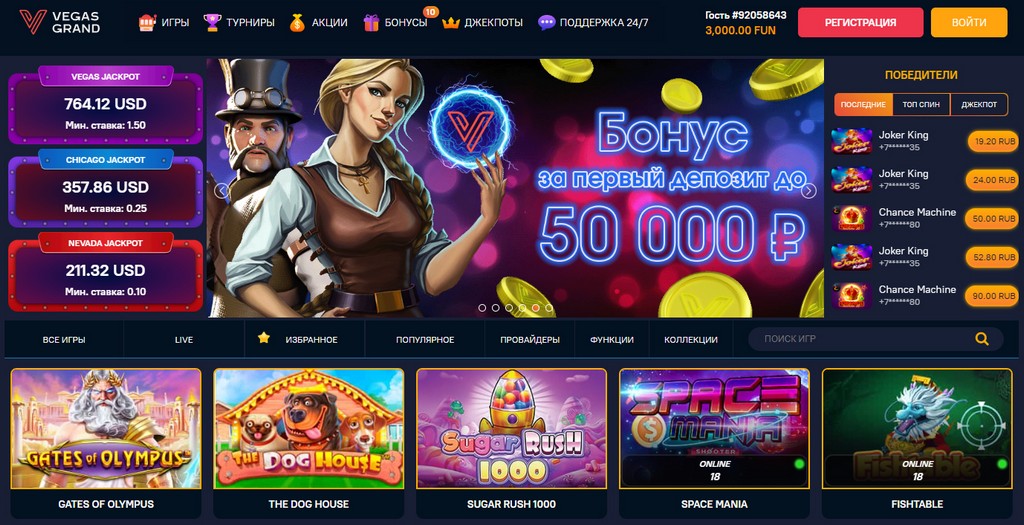The width and height of the screenshot is (1024, 525).
Task: Show the next banner slide arrow
Action: 809,191
